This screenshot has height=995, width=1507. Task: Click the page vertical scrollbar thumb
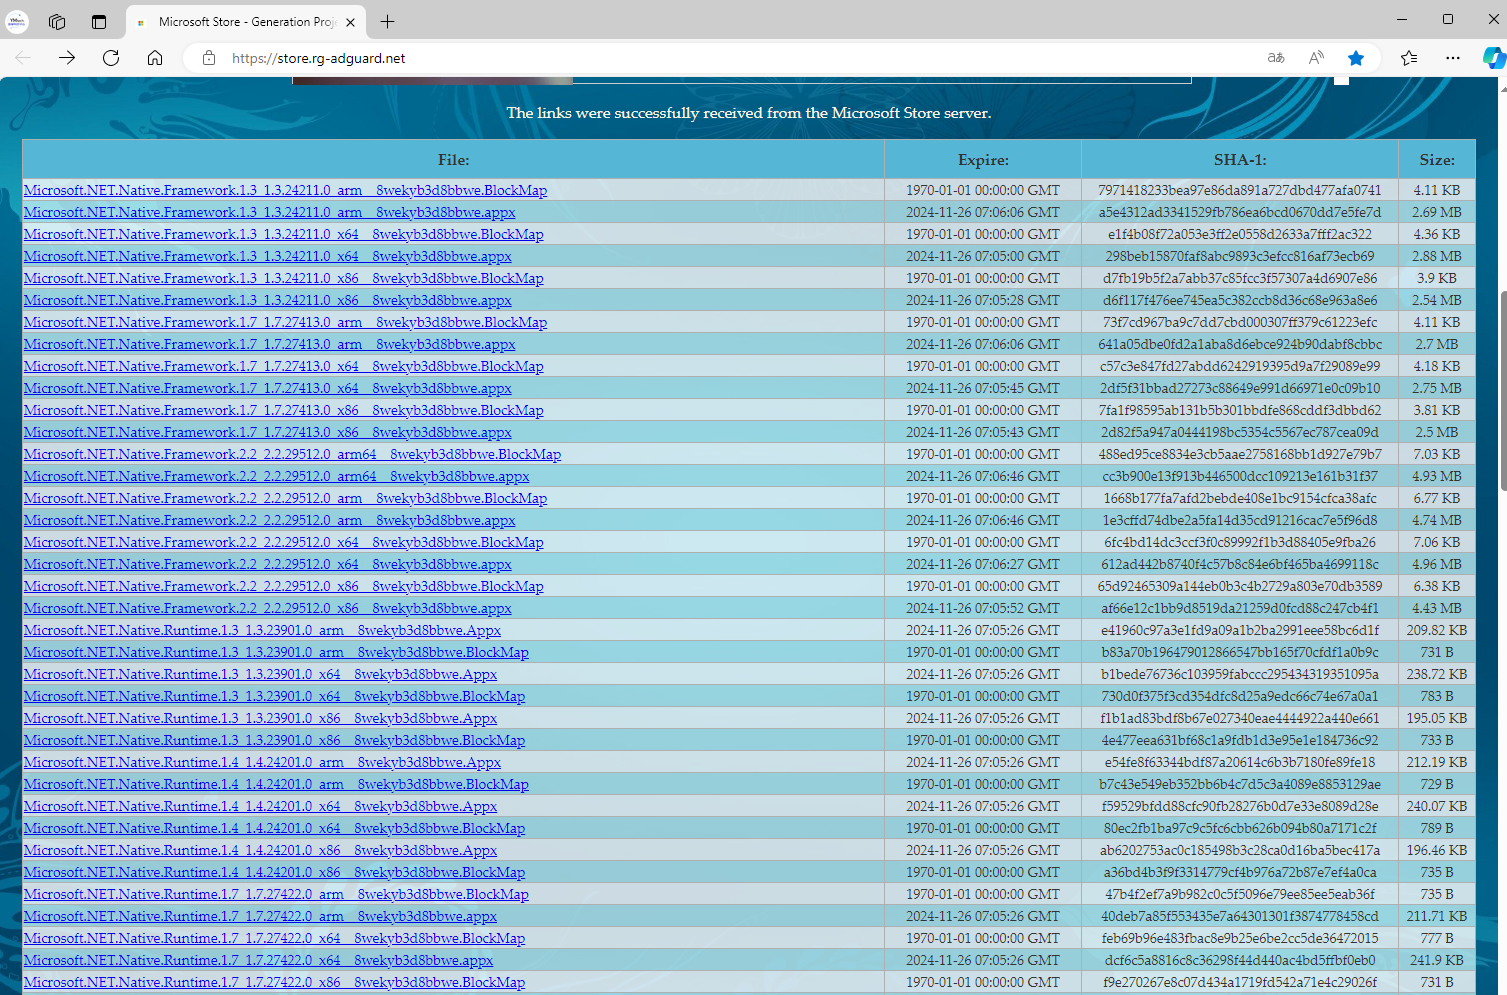(1502, 390)
